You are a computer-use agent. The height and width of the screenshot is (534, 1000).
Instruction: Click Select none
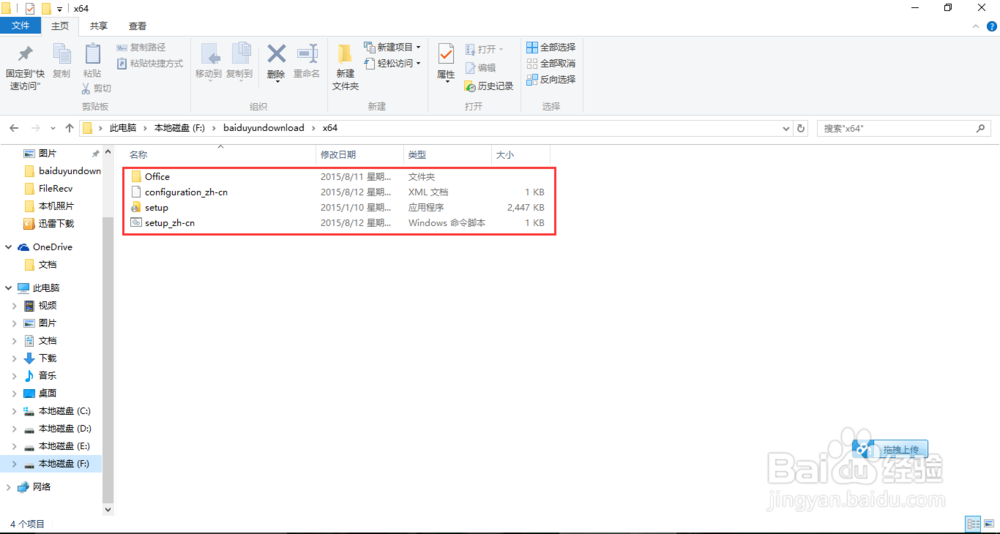pyautogui.click(x=550, y=63)
